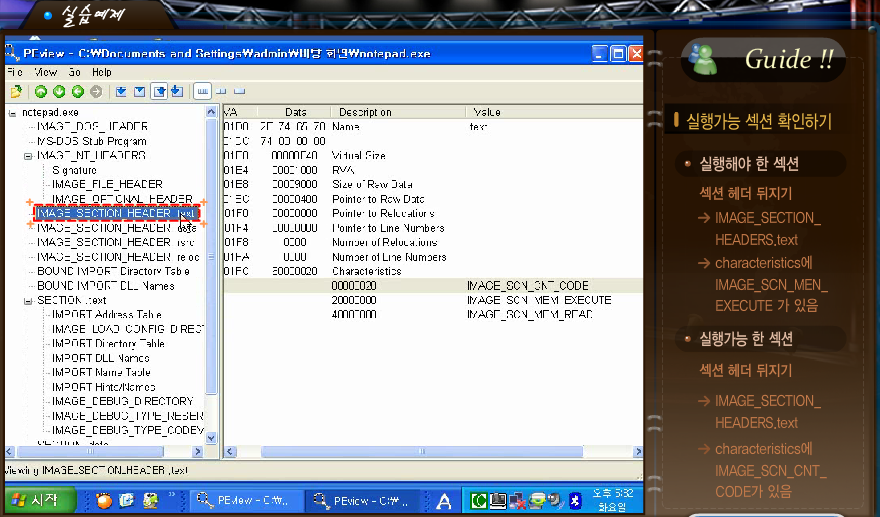
Task: Select IMAGE_LOAD_CONFIG_DIRECTORY tree item
Action: (x=127, y=329)
